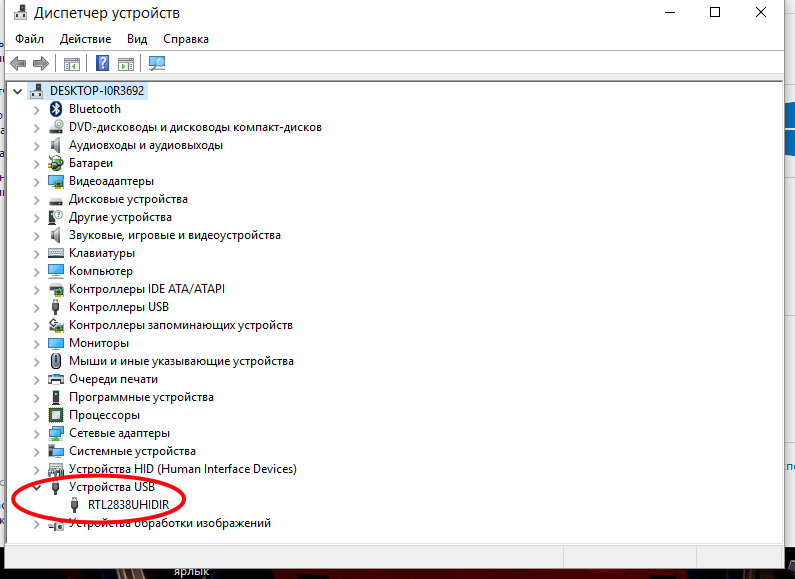Select the Дисковые устройства label
Viewport: 795px width, 579px height.
click(128, 199)
